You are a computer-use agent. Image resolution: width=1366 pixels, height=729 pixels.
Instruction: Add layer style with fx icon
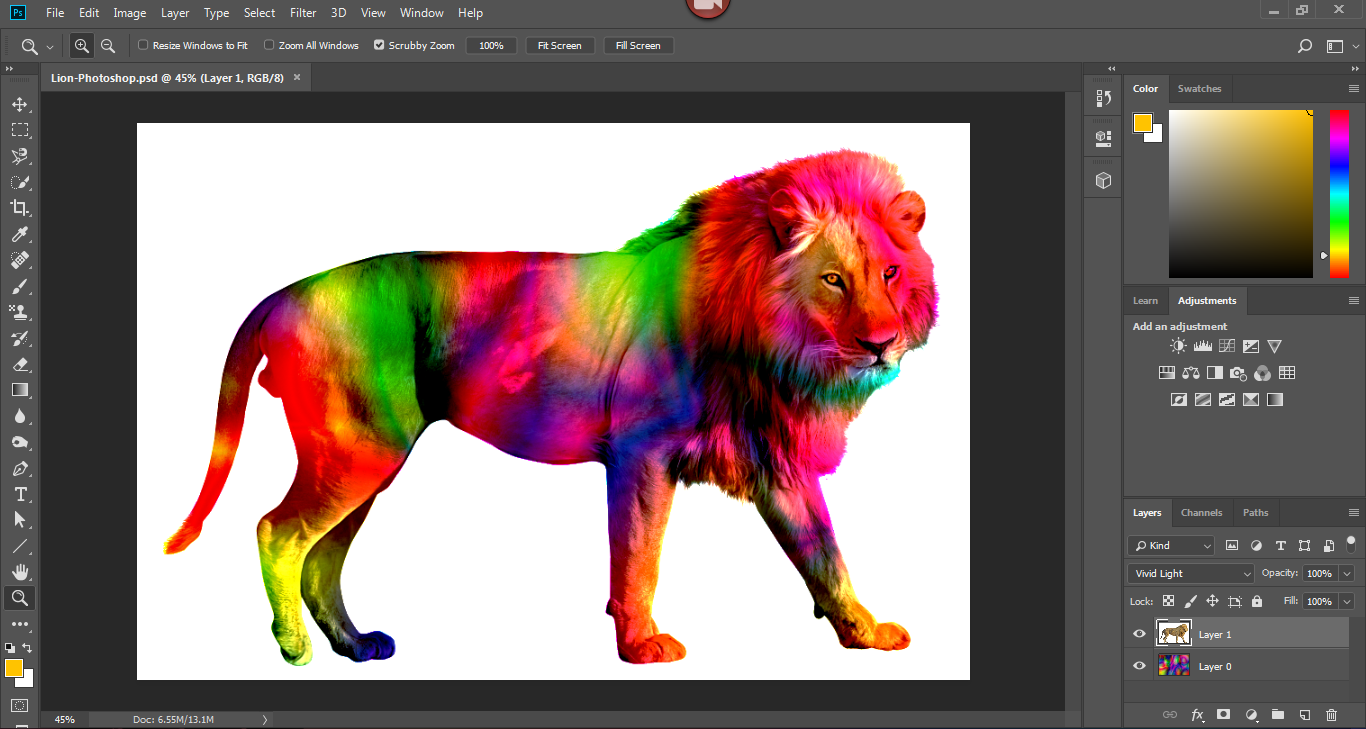1197,715
